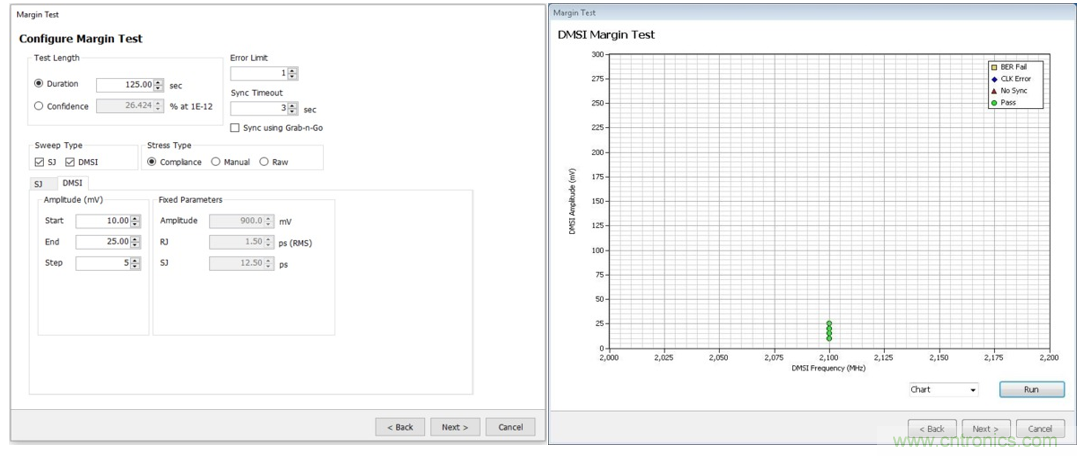Select the Confidence radio button
1077x456 pixels.
40,106
